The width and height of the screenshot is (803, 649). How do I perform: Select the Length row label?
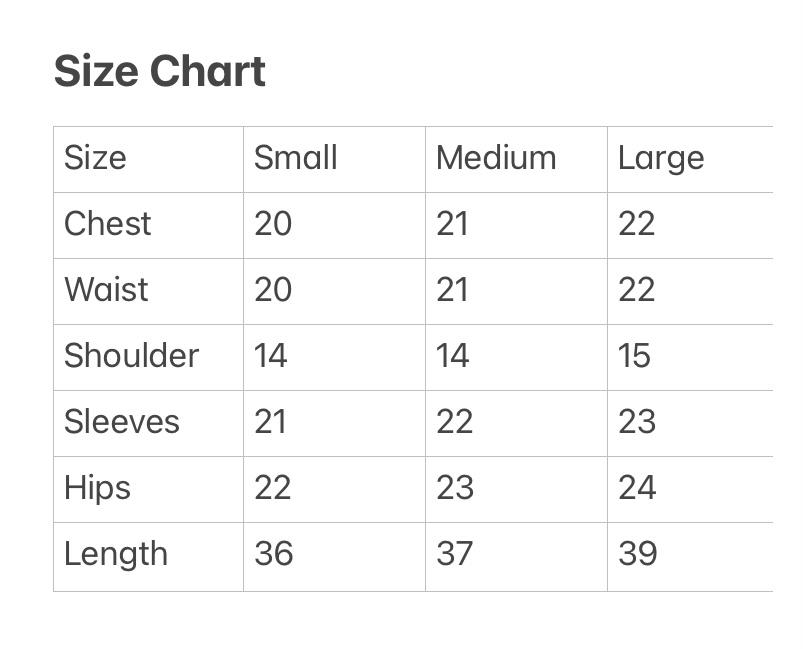point(115,554)
